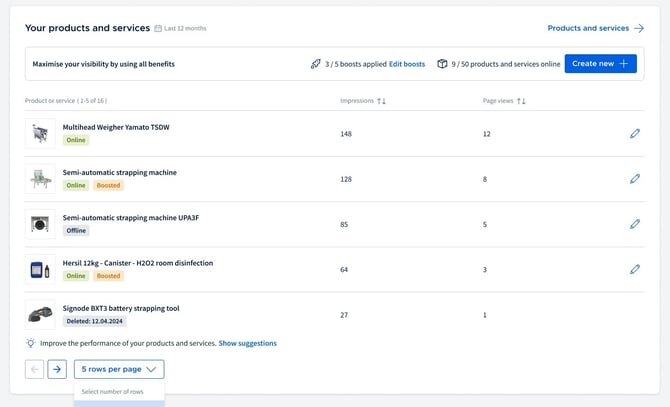Open Multihead Weigher Yamato TSDW thumbnail
This screenshot has width=670, height=407.
[40, 134]
